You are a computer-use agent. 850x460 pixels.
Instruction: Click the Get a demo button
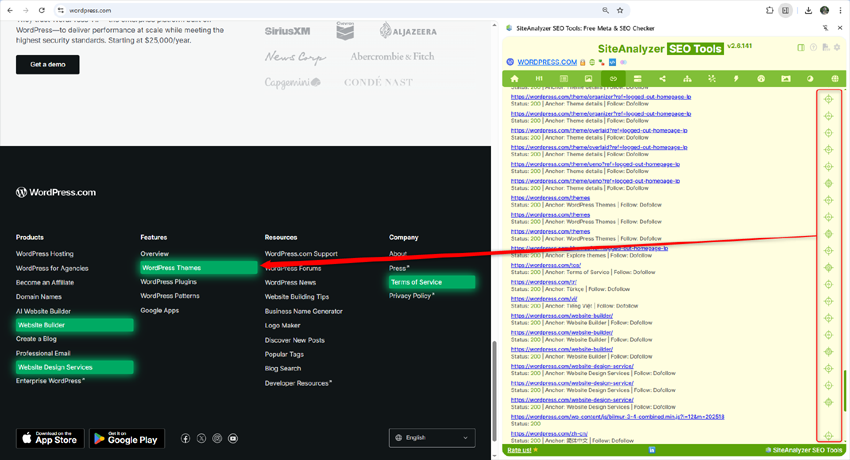coord(48,64)
